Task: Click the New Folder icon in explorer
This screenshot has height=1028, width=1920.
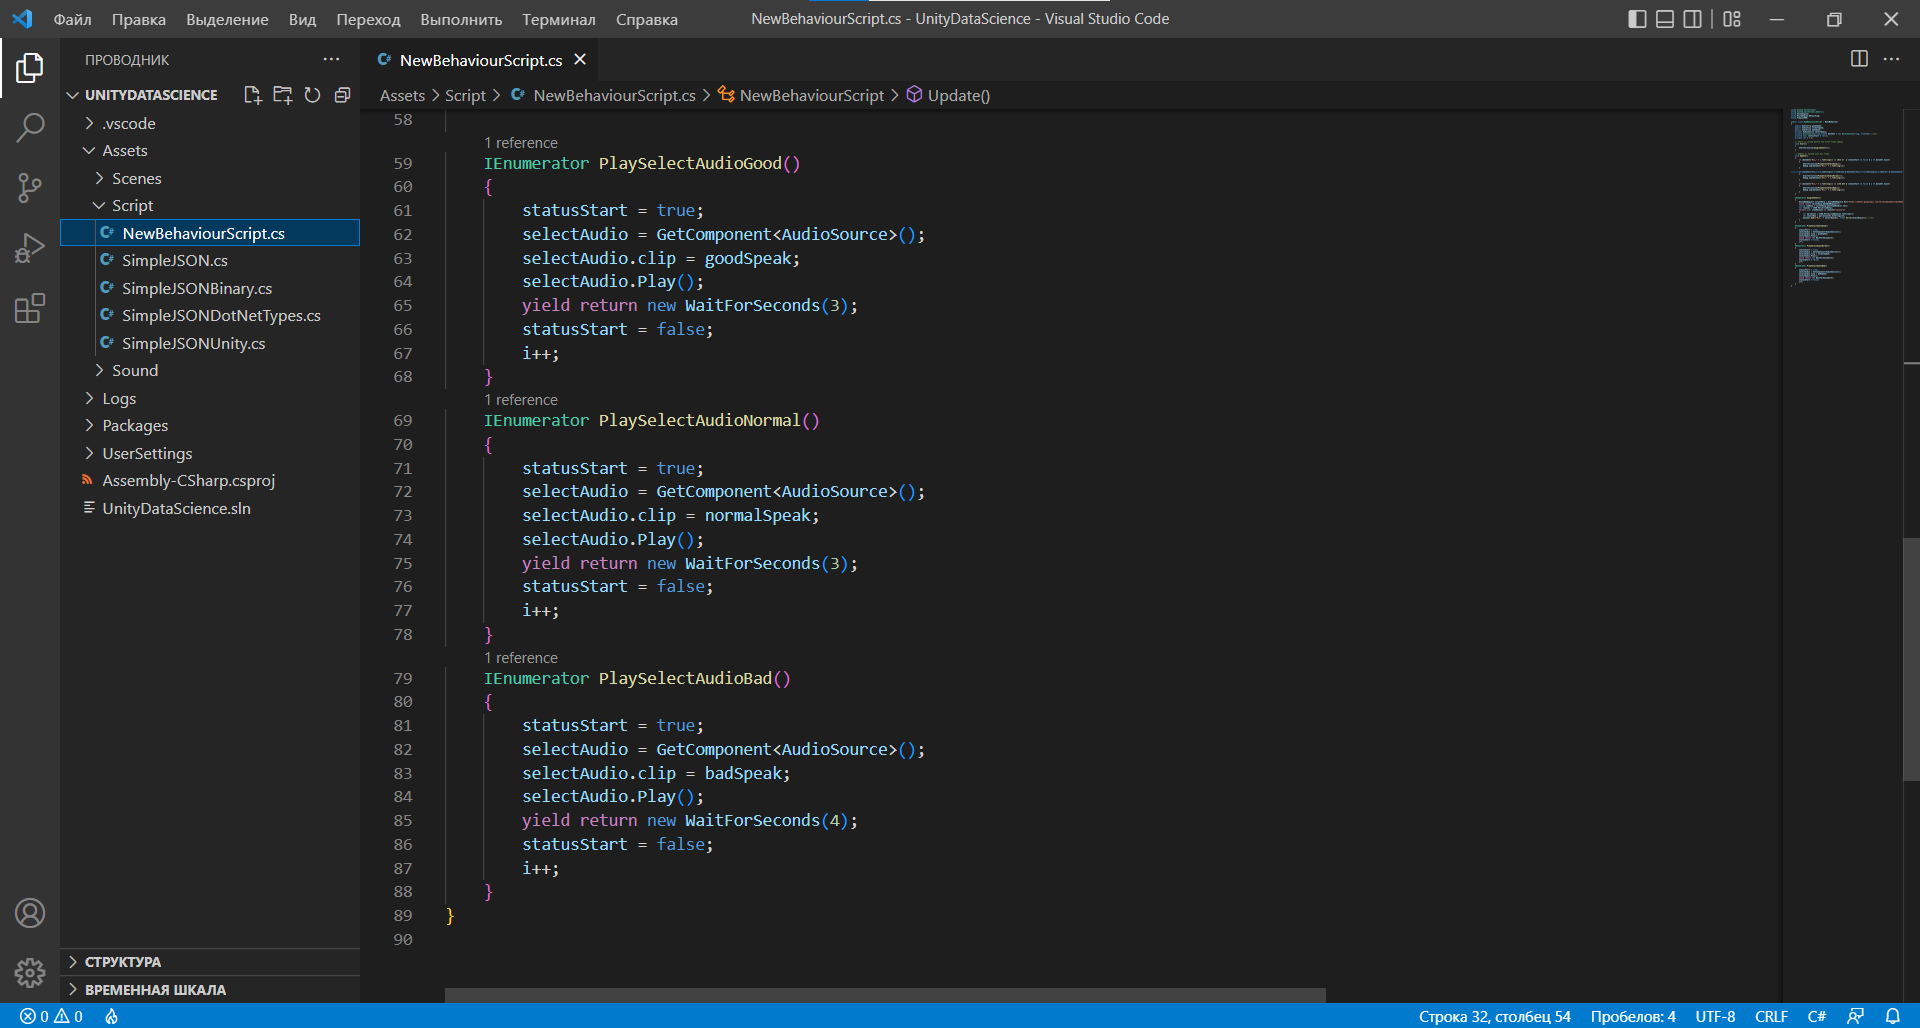Action: click(283, 95)
